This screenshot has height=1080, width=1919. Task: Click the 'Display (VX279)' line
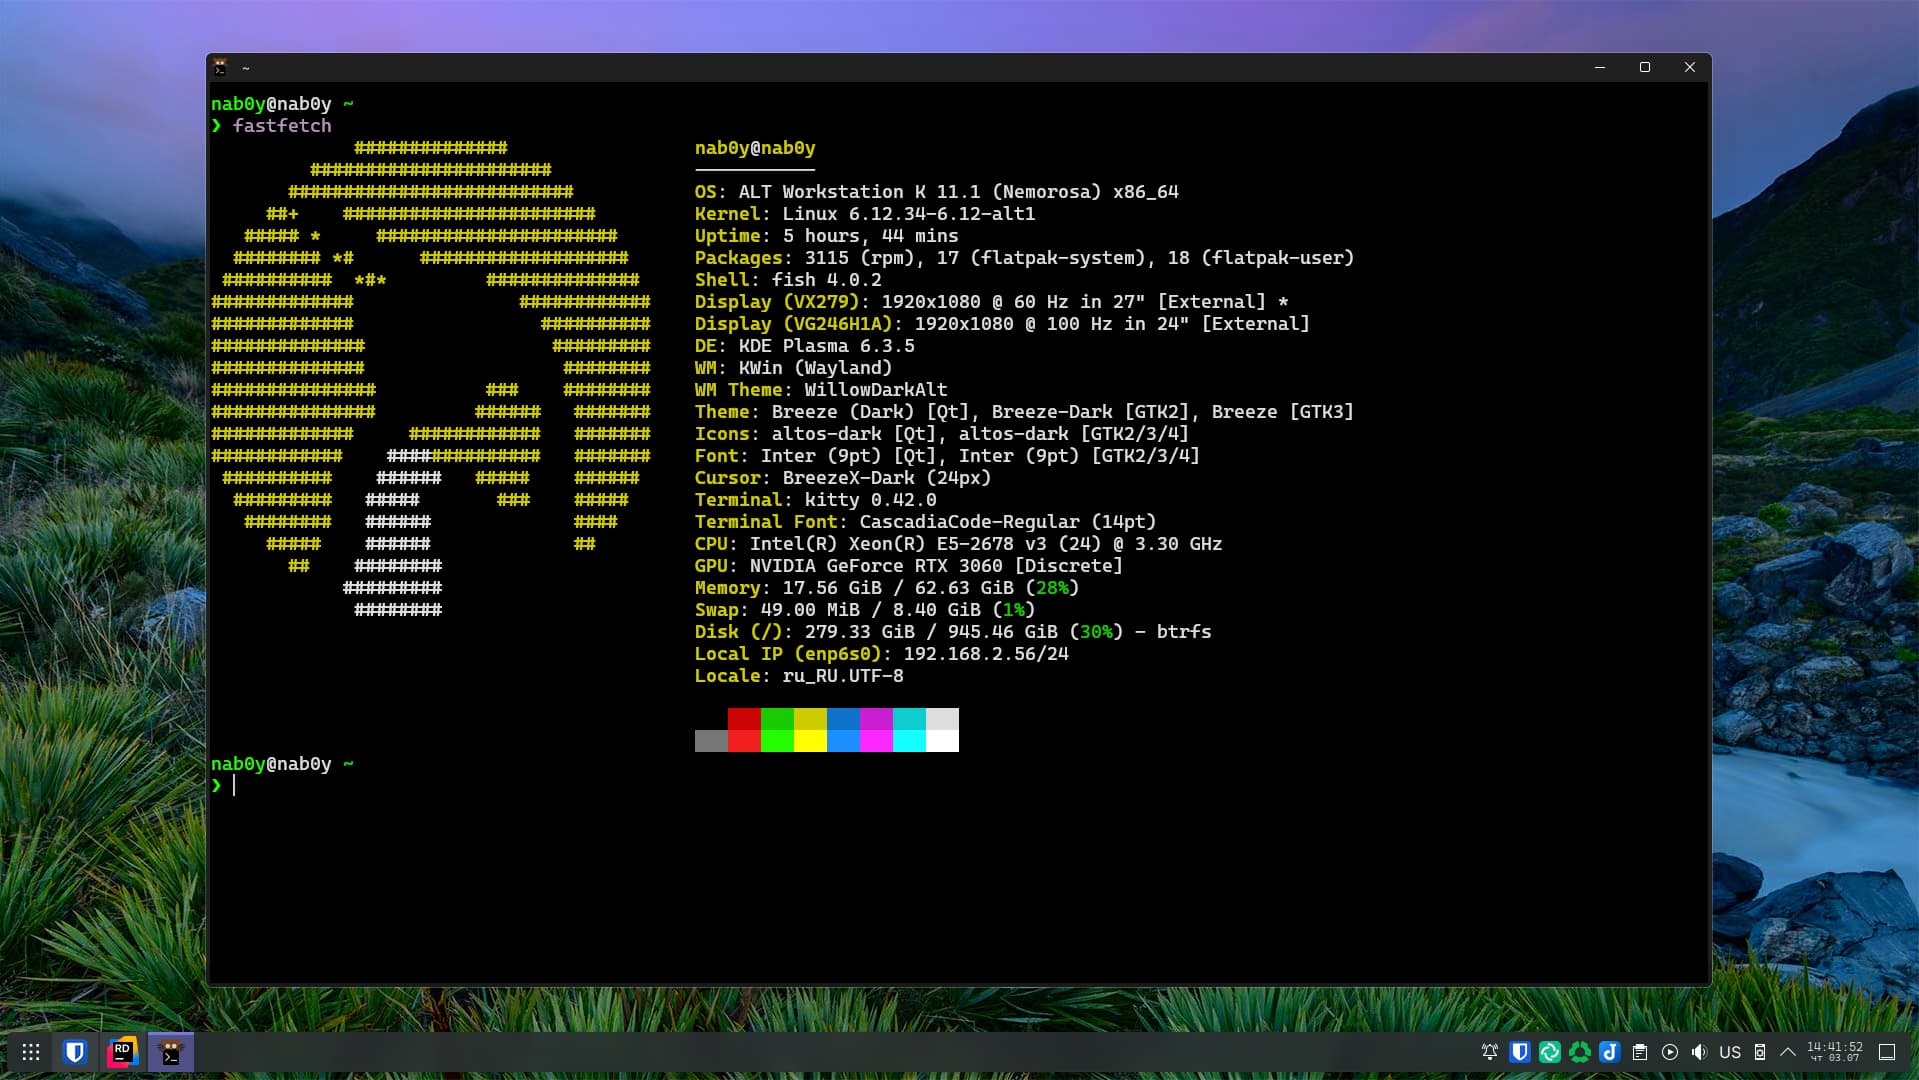992,302
